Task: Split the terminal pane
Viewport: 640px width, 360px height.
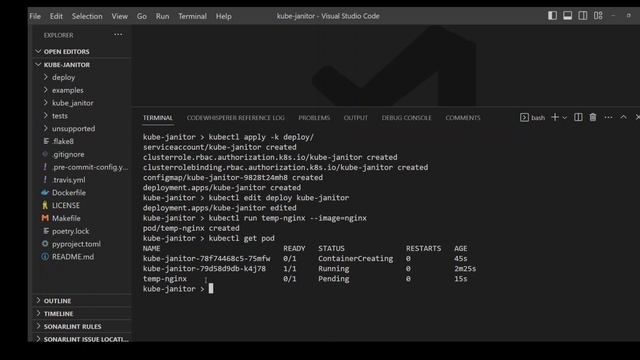Action: [x=578, y=118]
